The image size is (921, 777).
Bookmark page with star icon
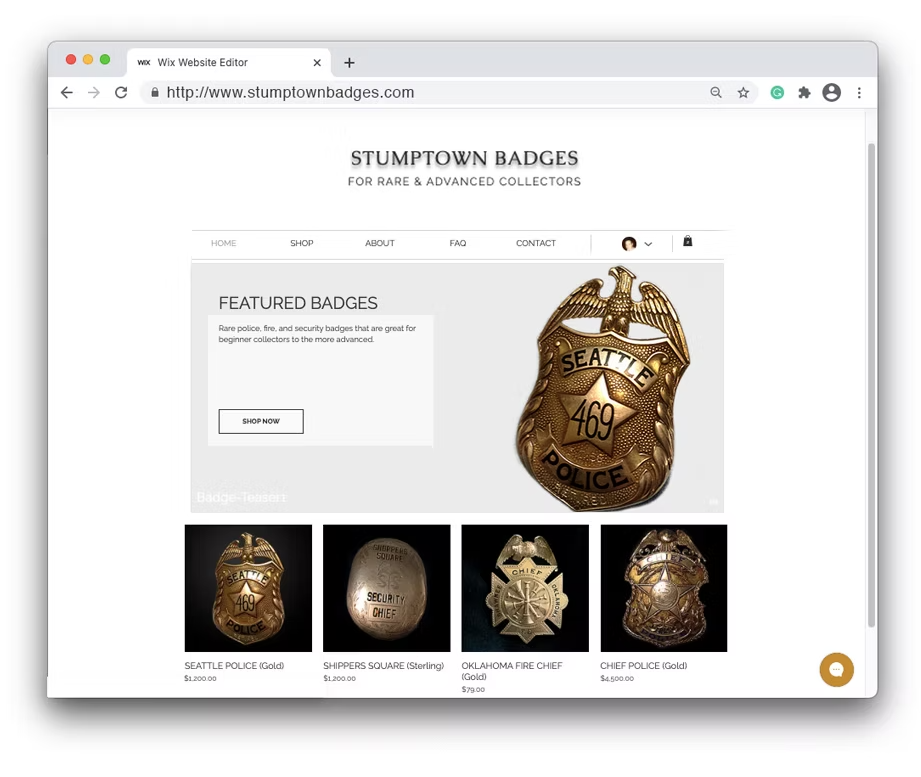point(743,93)
